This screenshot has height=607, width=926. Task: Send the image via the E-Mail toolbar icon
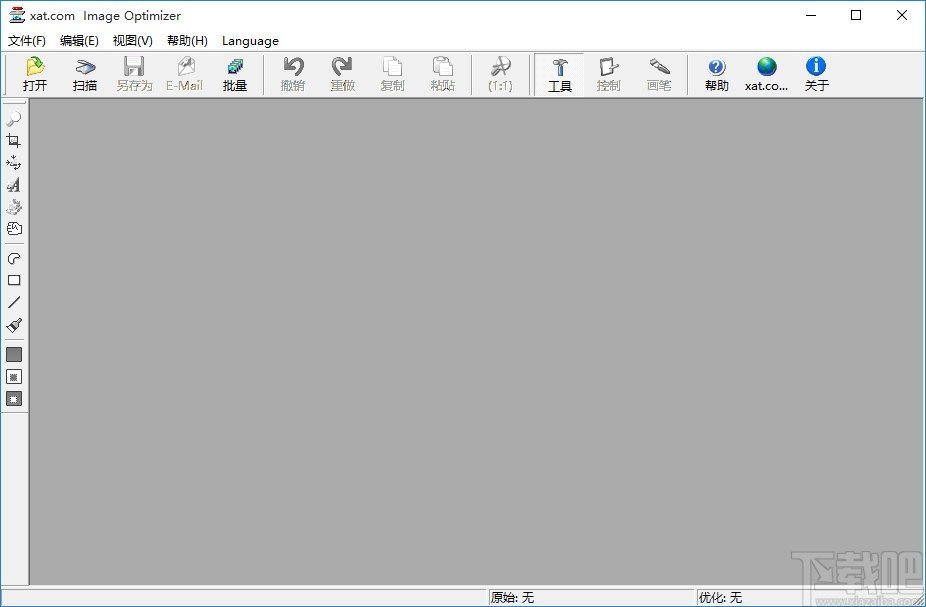pos(184,74)
